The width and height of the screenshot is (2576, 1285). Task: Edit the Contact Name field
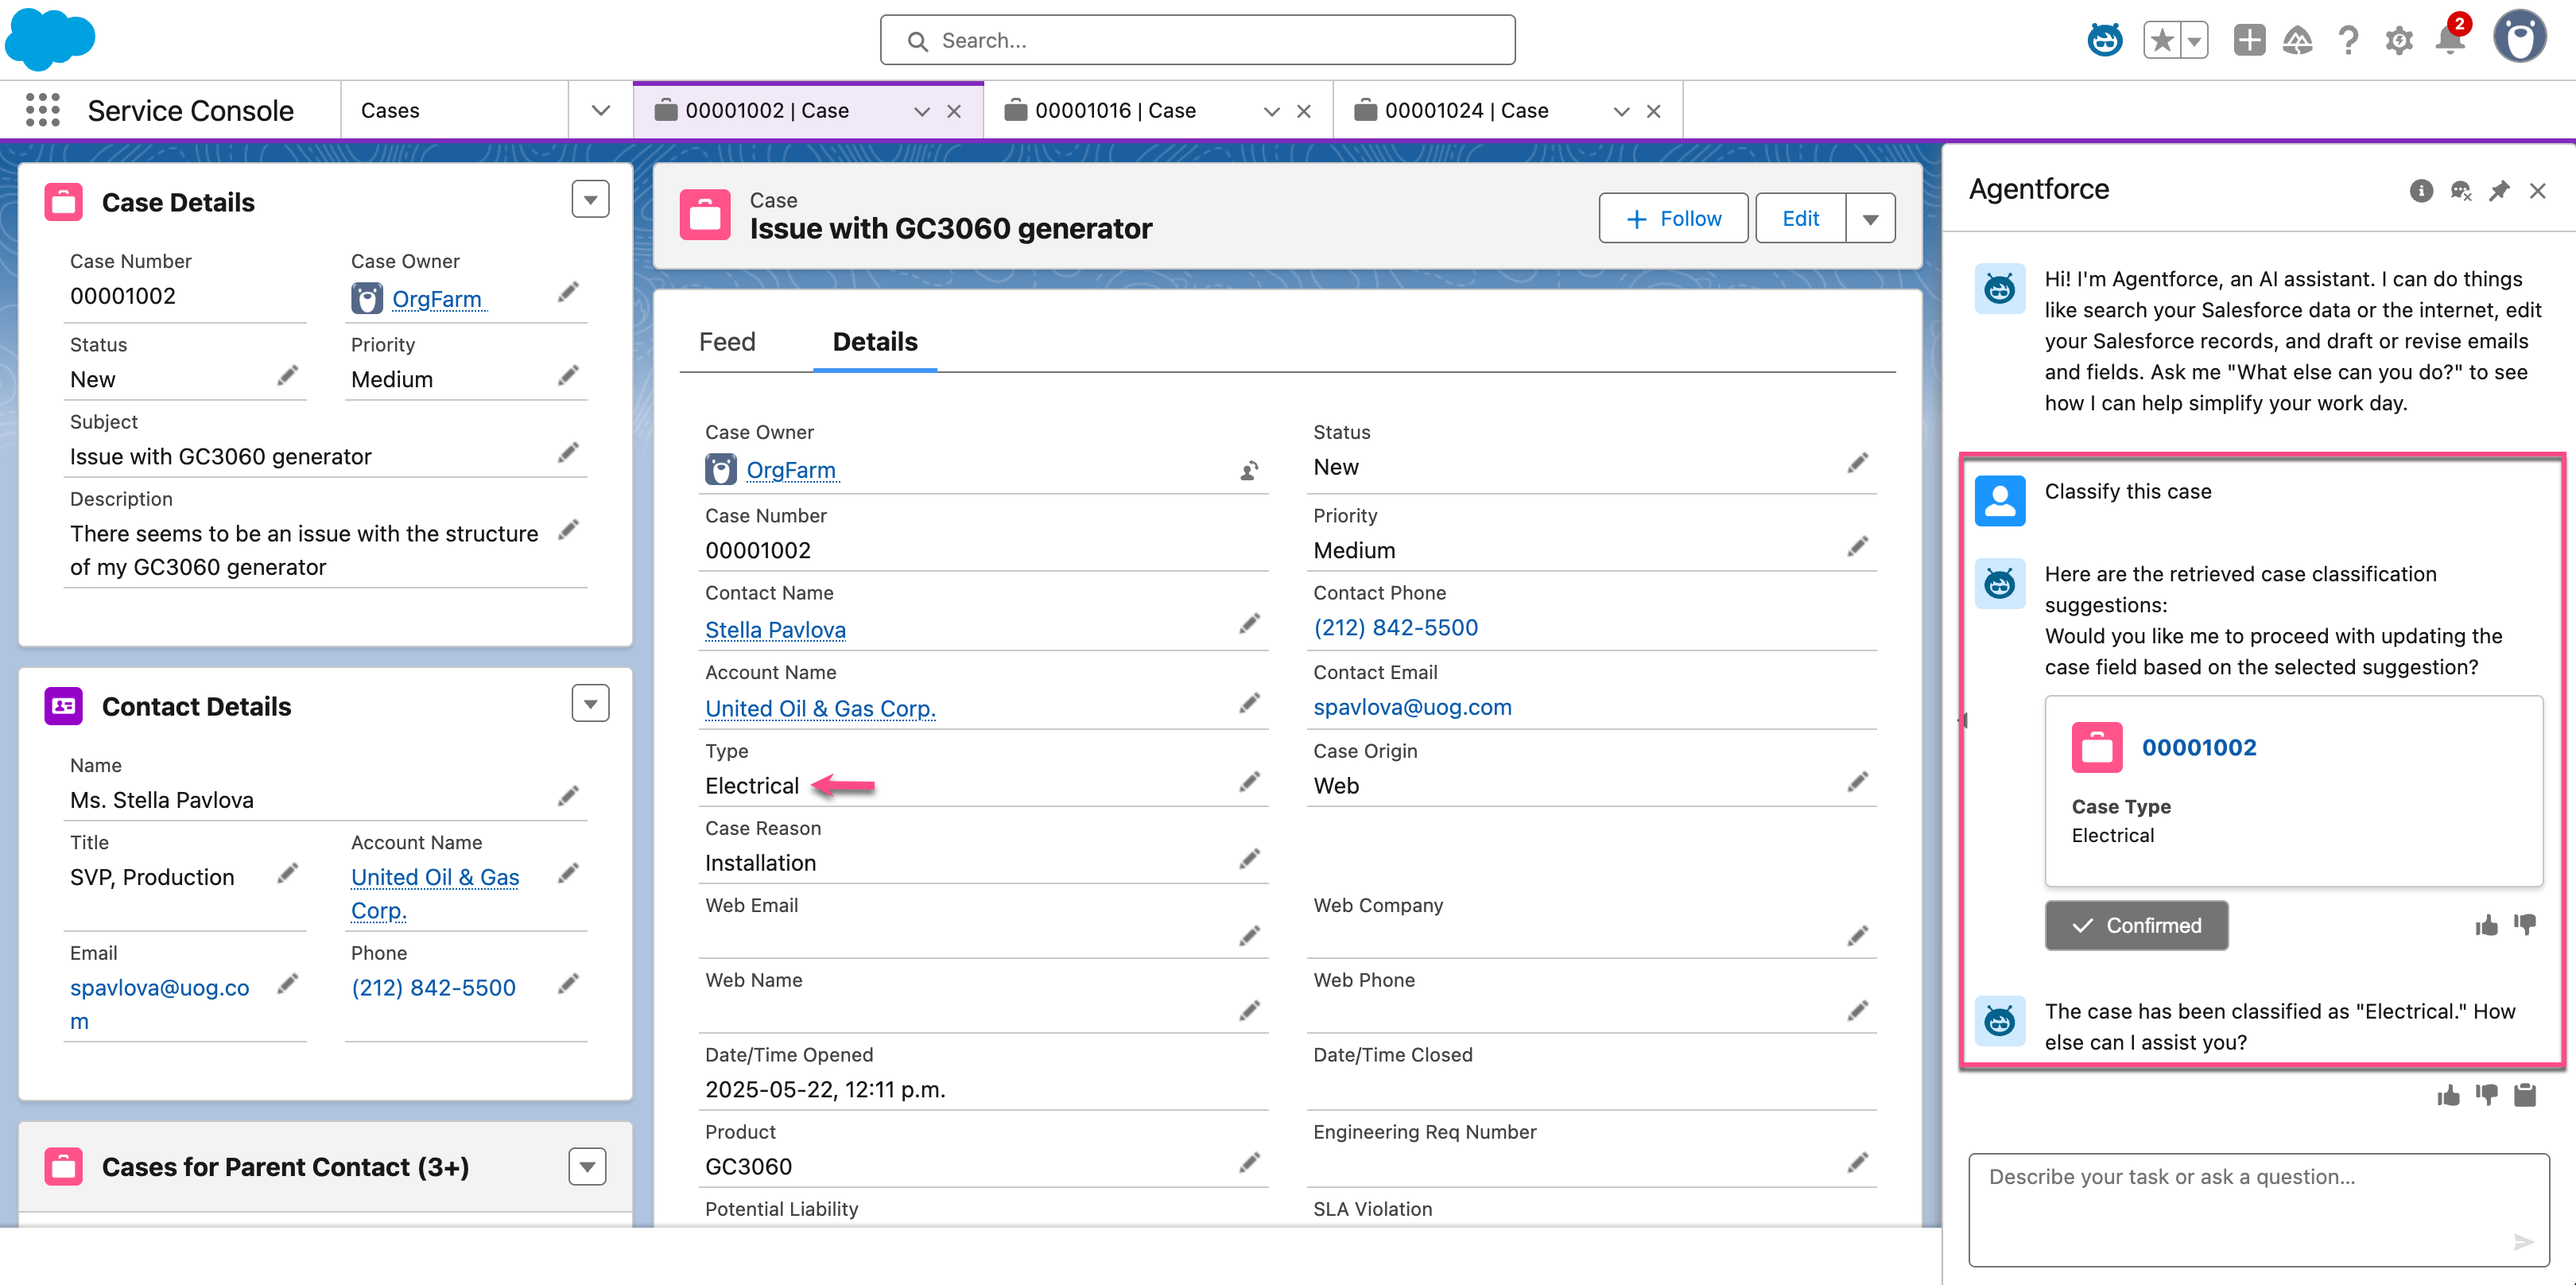(x=1249, y=624)
